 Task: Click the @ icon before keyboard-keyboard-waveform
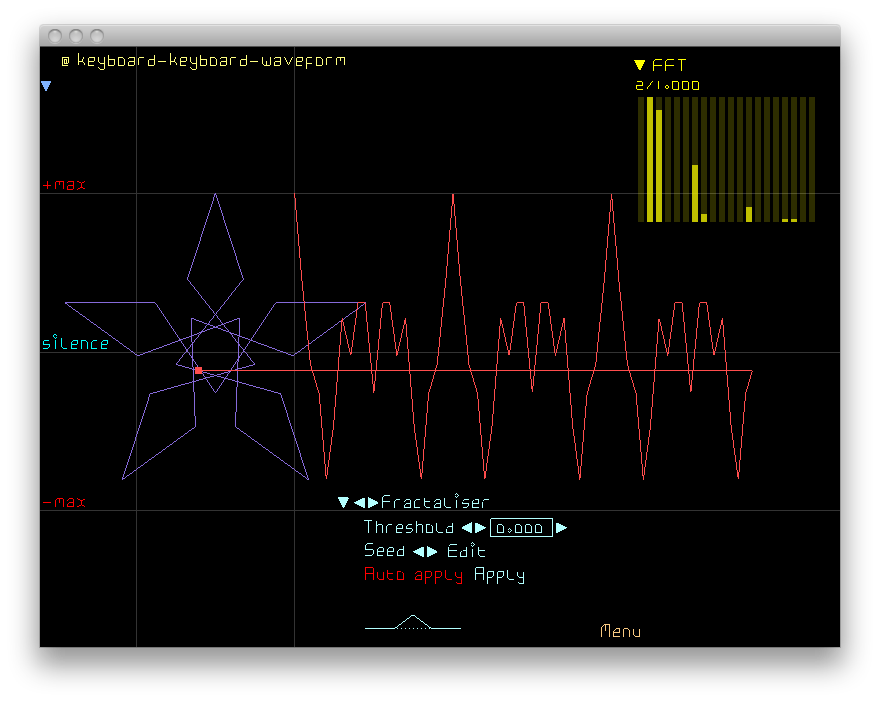tap(65, 61)
